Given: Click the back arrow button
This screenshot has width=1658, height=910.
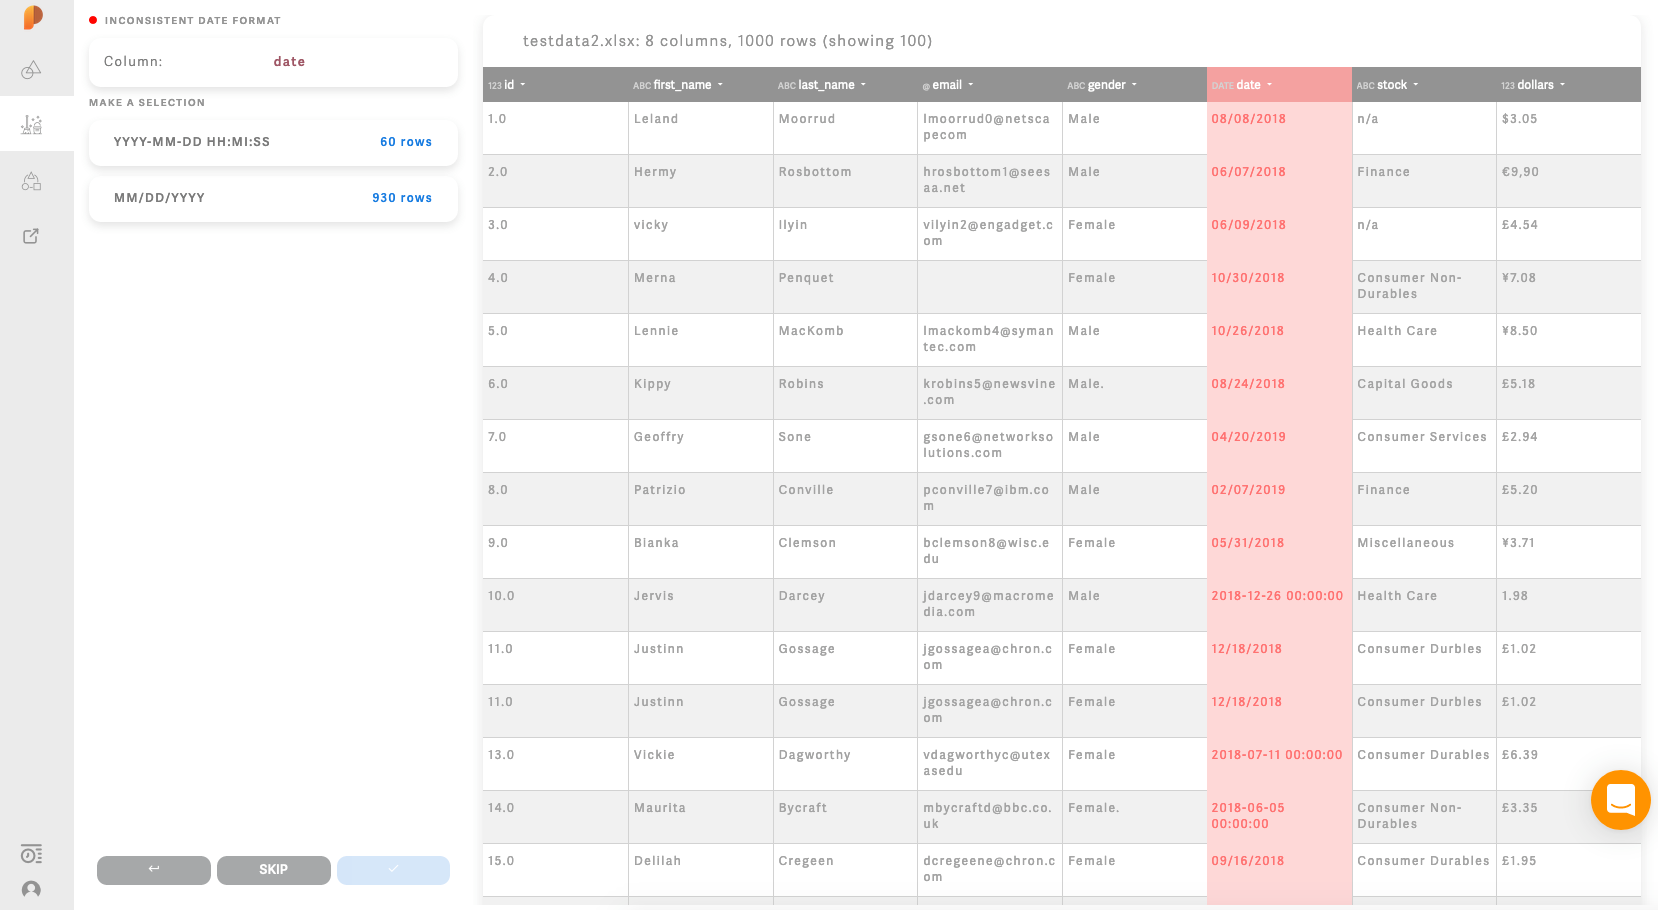Looking at the screenshot, I should click(154, 869).
